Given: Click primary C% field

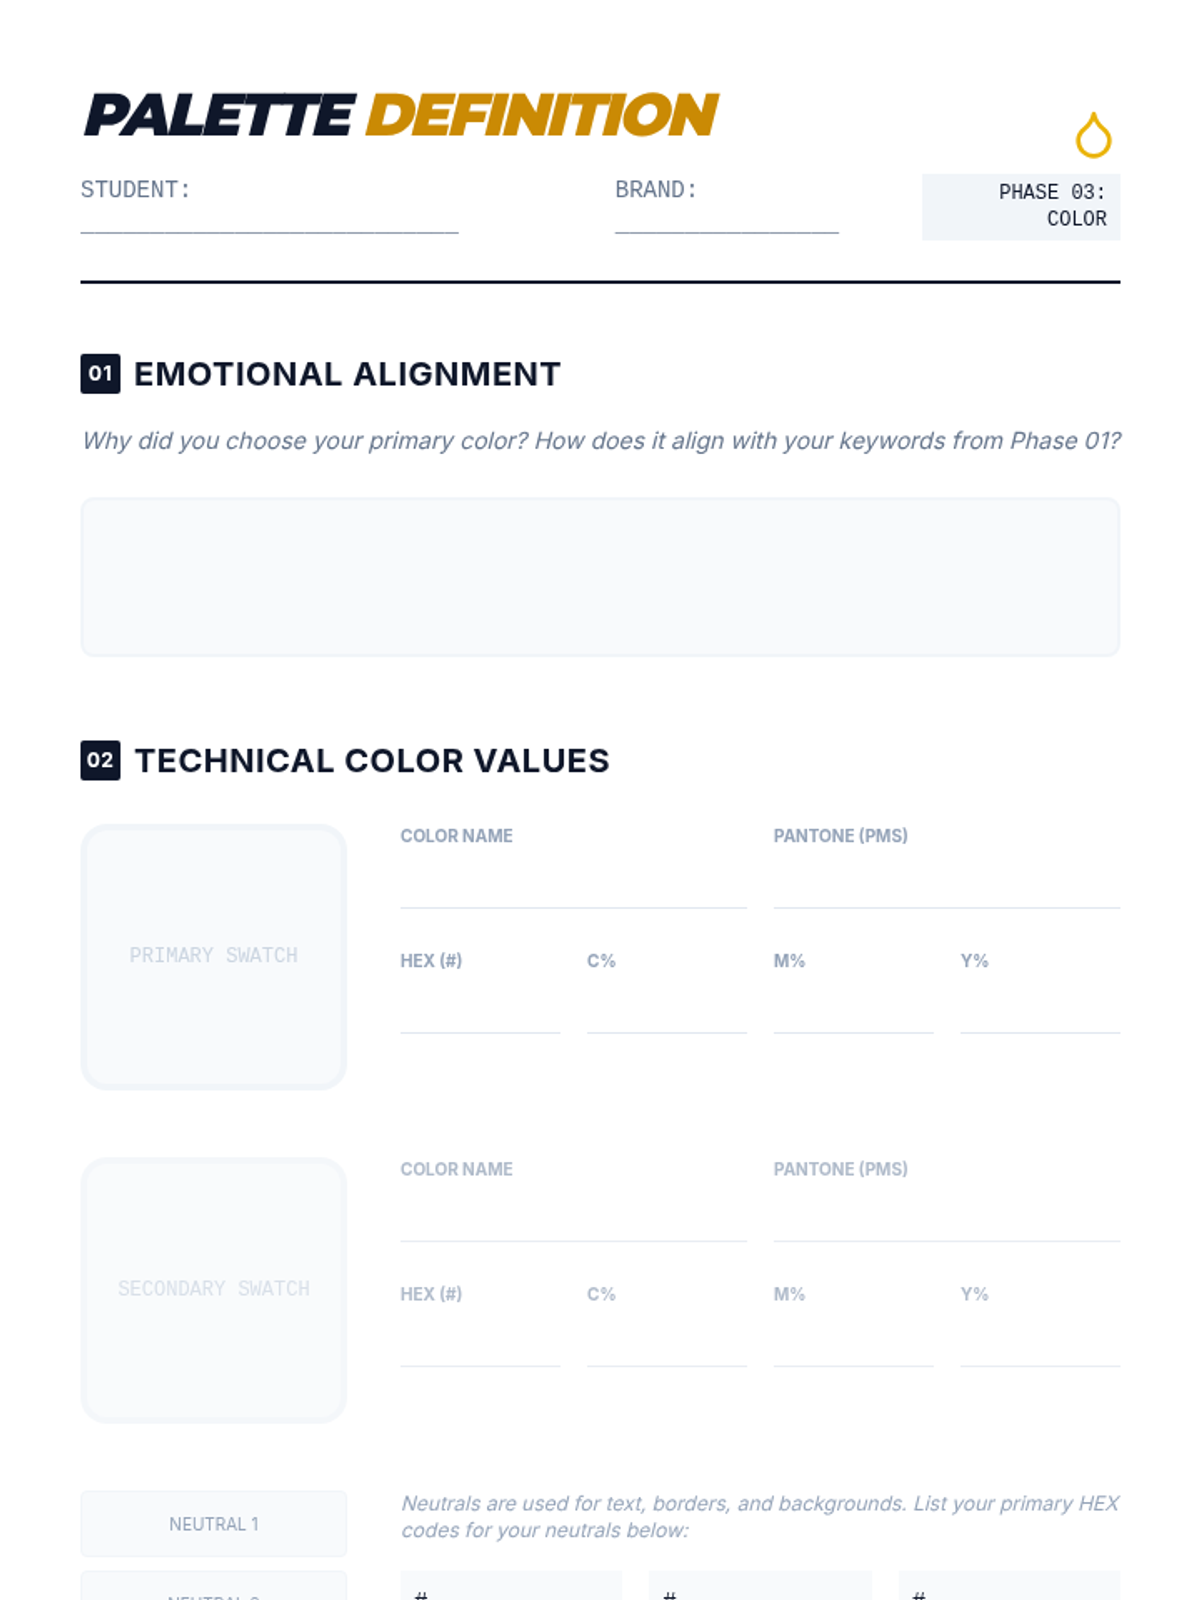Looking at the screenshot, I should (667, 1009).
